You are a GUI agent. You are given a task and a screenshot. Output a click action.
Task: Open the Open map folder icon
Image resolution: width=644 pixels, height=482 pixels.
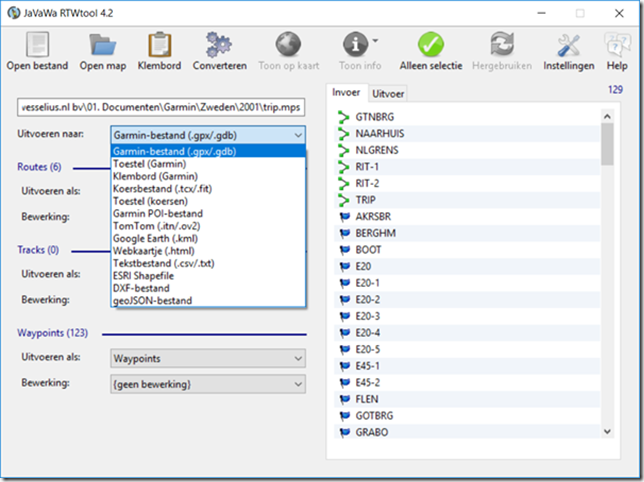(100, 46)
